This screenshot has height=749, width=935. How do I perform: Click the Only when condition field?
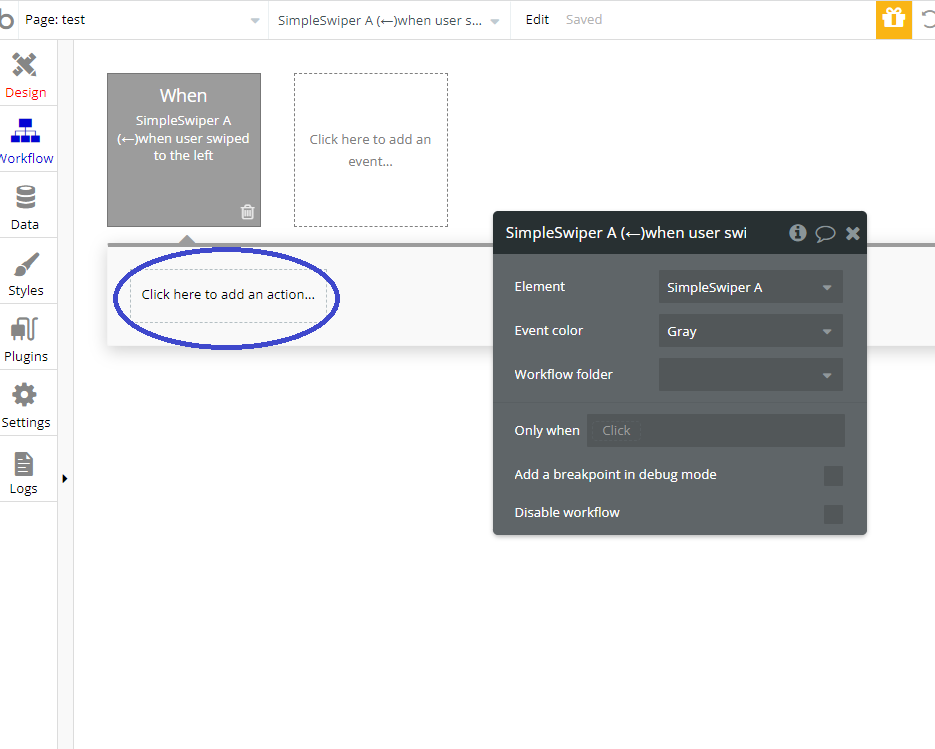click(715, 431)
